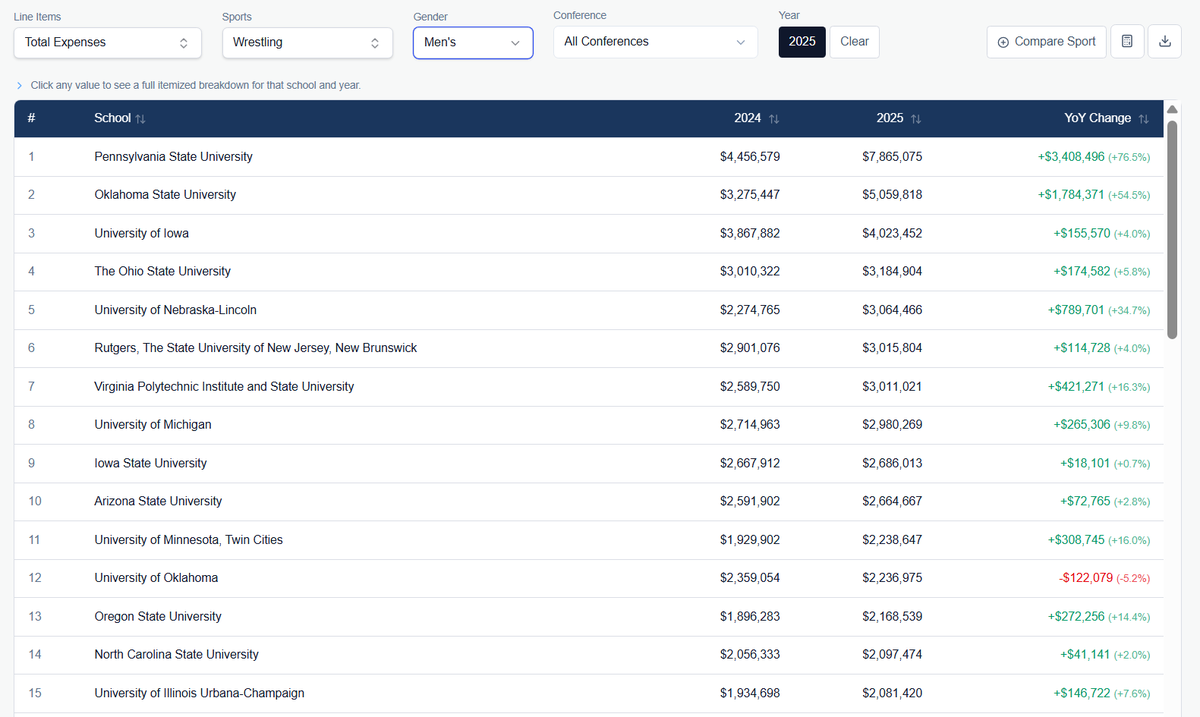The image size is (1200, 717).
Task: Click the Clear year button
Action: (855, 41)
